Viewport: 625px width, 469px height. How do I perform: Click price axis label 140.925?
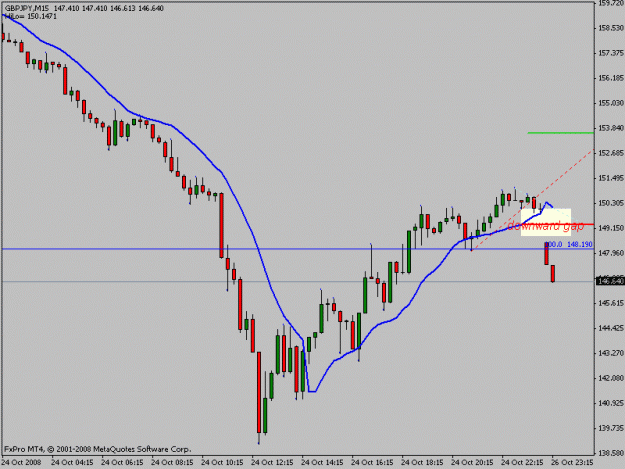click(x=611, y=403)
